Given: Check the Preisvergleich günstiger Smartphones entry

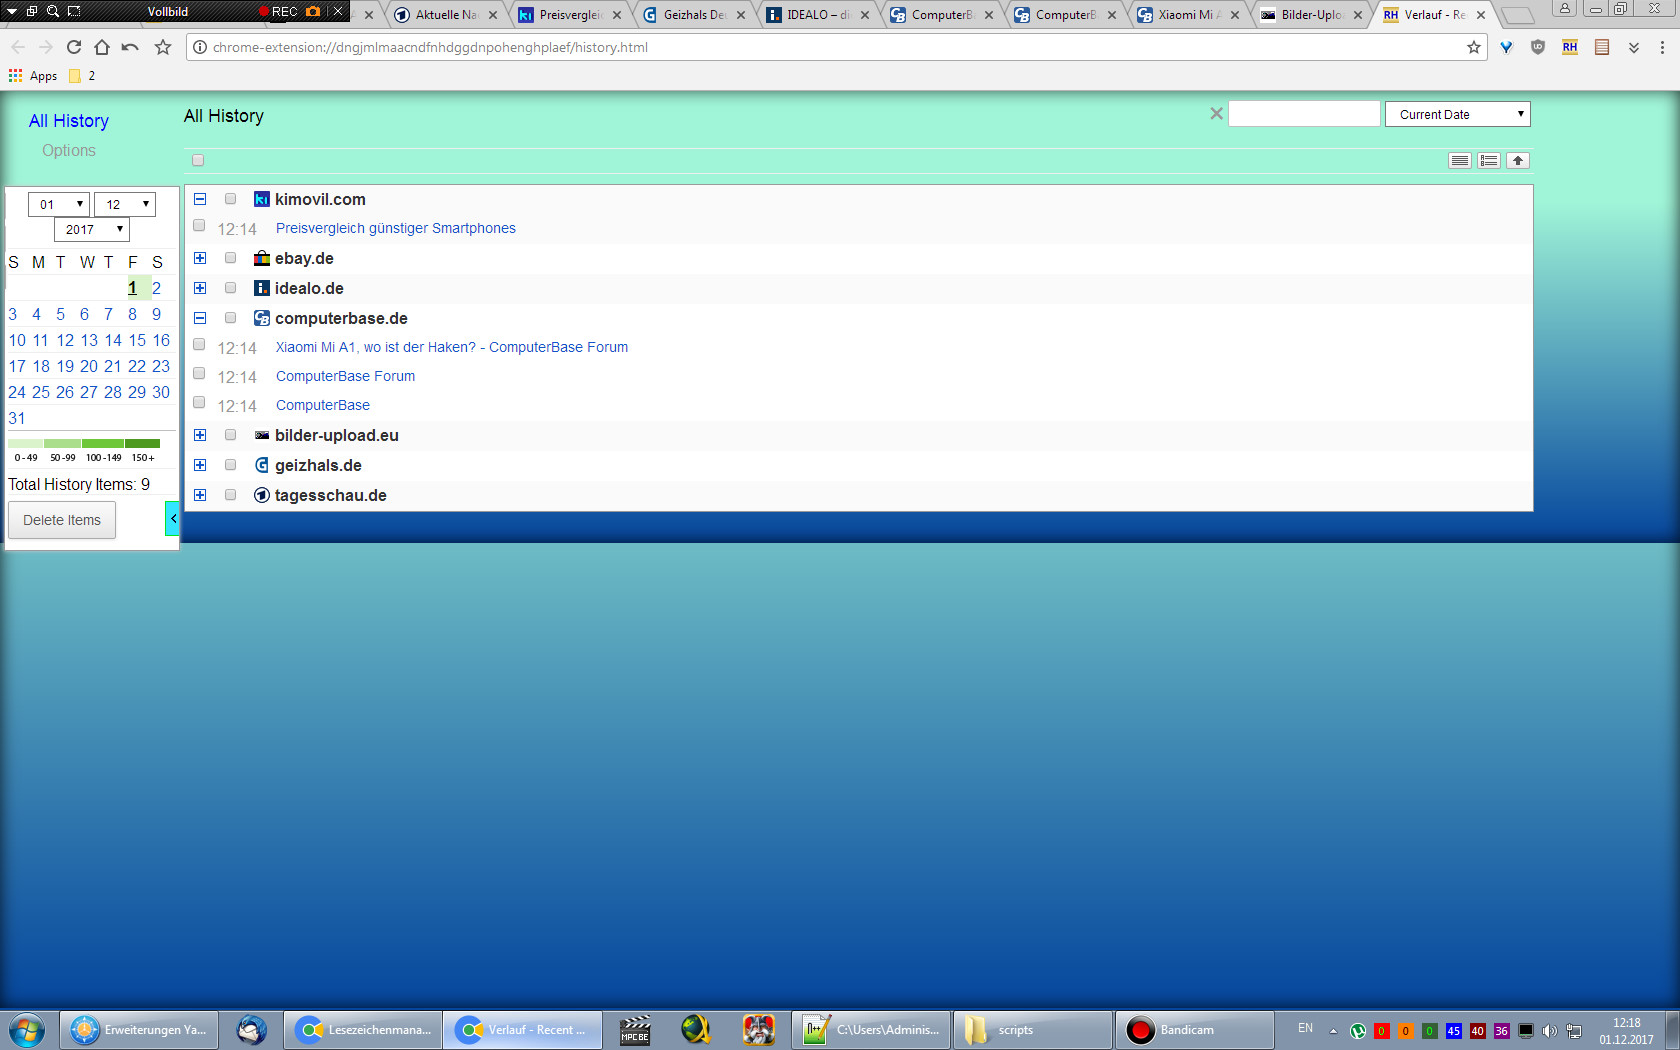Looking at the screenshot, I should click(199, 226).
